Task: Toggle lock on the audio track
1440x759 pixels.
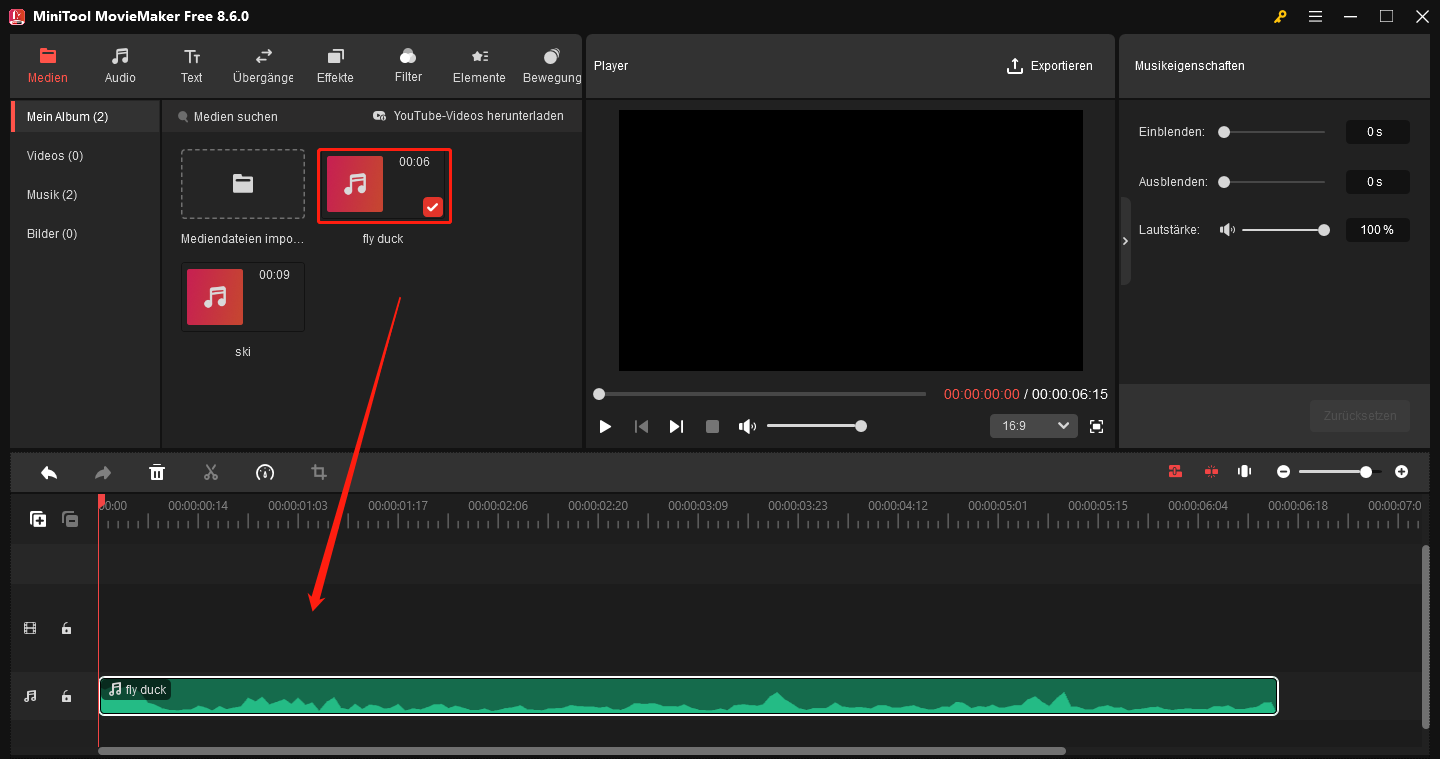Action: (66, 696)
